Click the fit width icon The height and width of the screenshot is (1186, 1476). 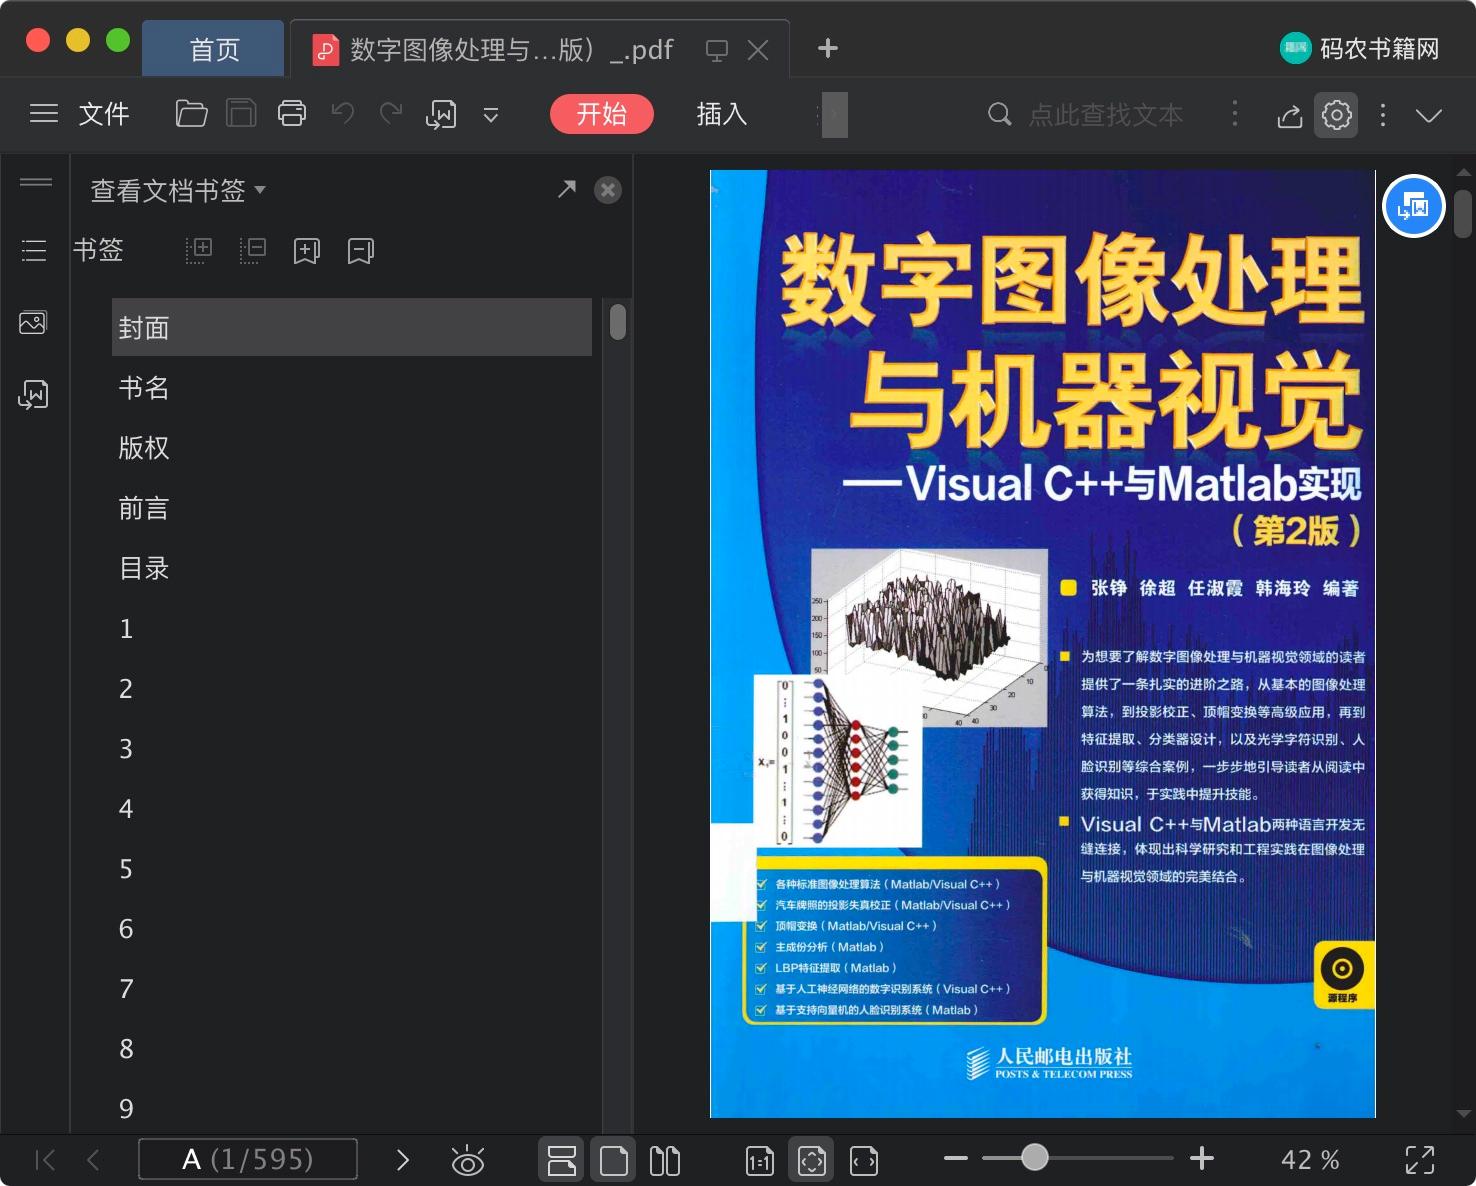[864, 1160]
